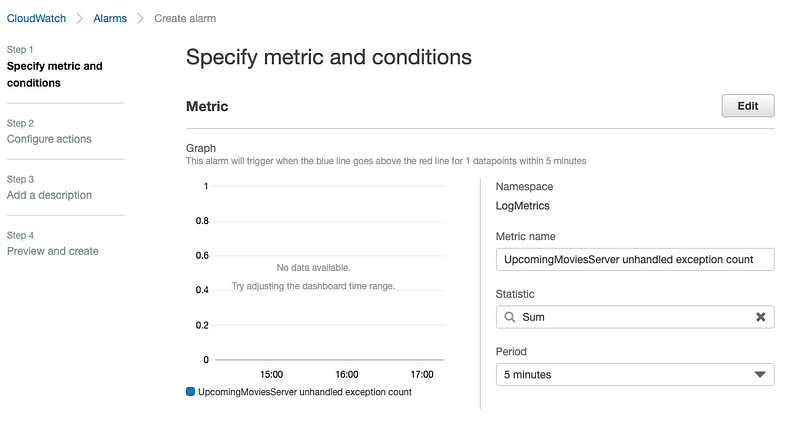
Task: Open the Period dropdown arrow
Action: (x=759, y=375)
